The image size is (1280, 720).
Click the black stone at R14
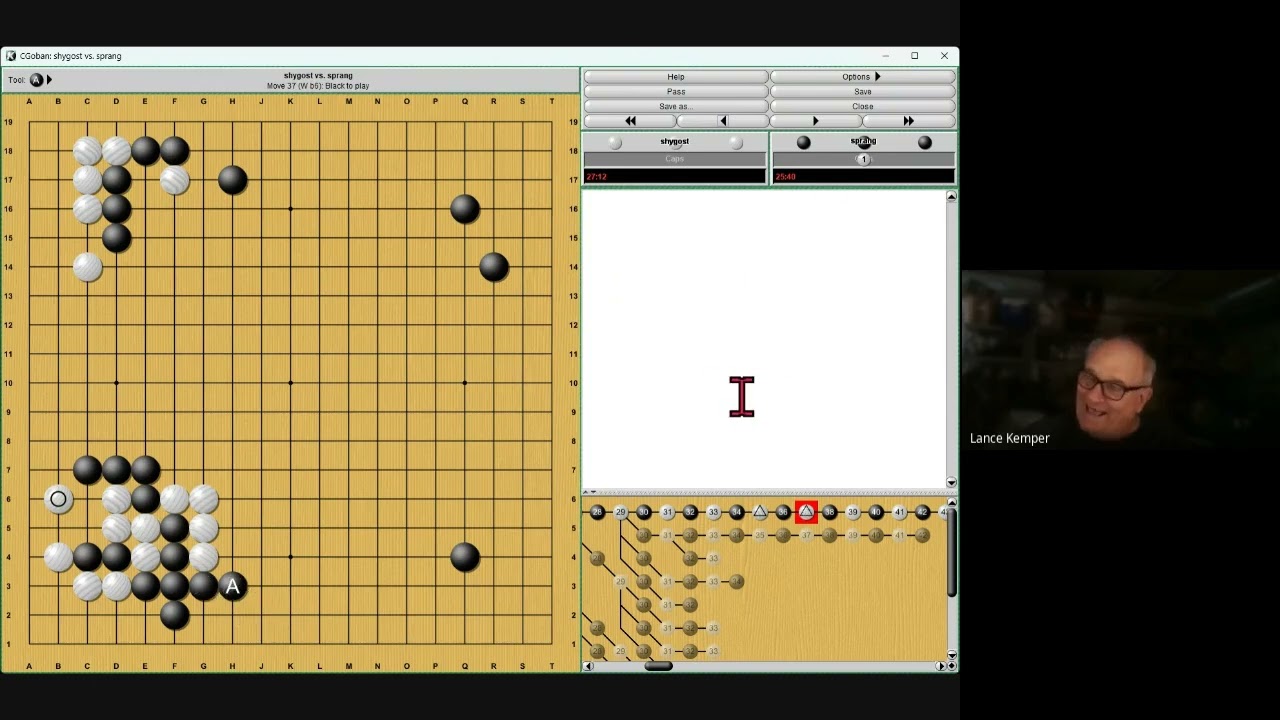pos(493,267)
